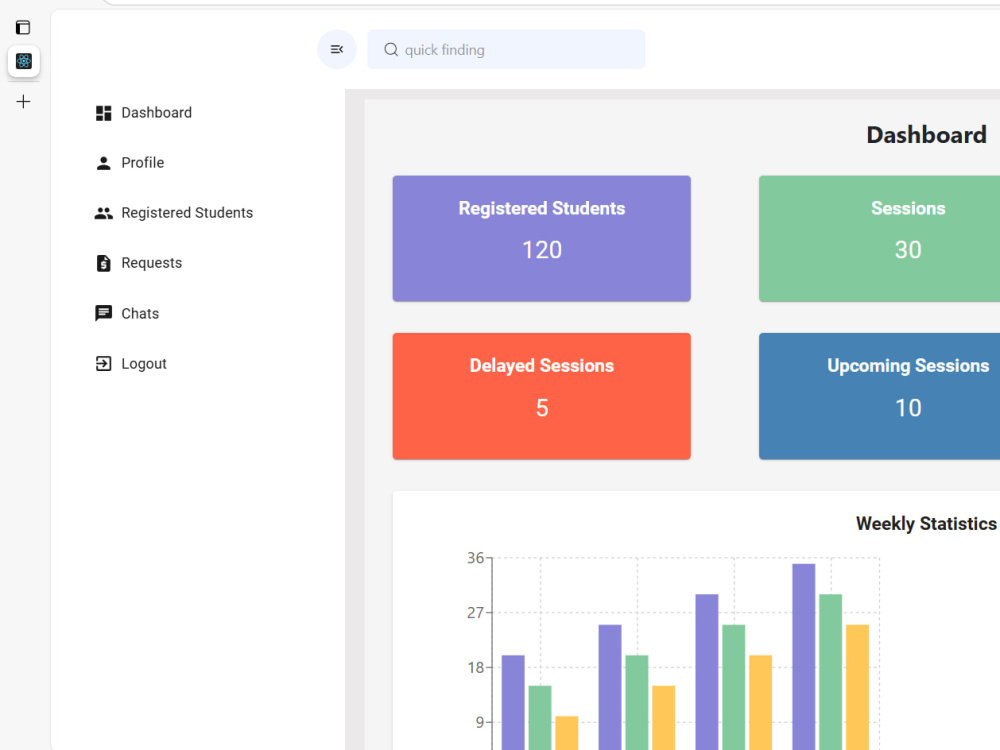
Task: Click the search magnifier icon
Action: (x=391, y=50)
